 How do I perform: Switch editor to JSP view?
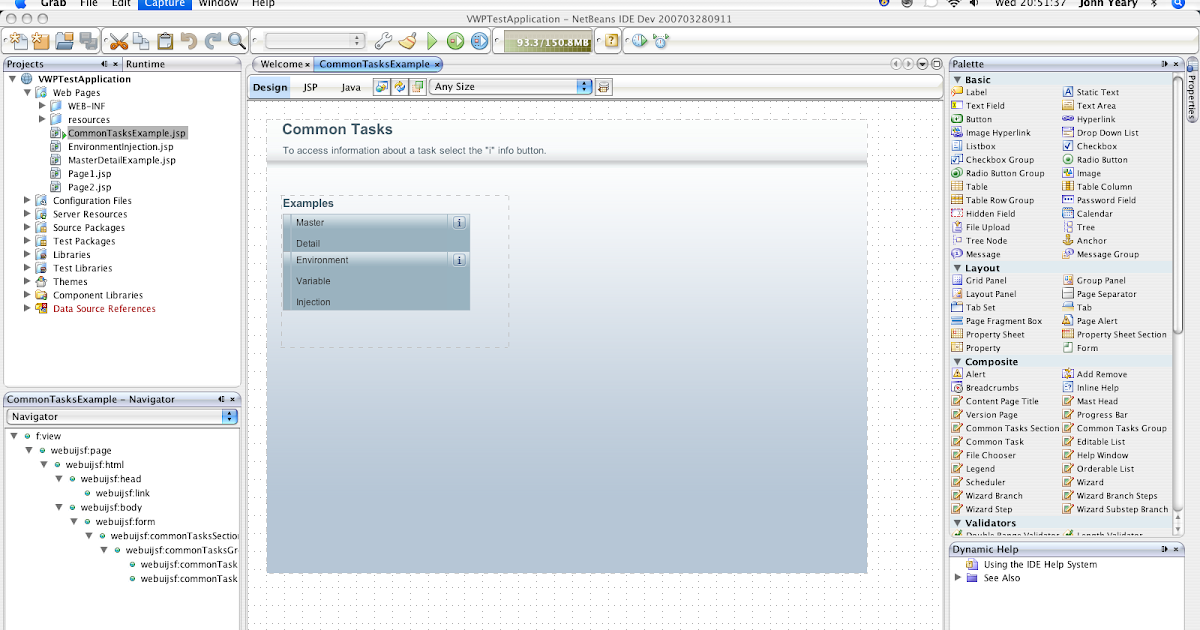pyautogui.click(x=311, y=87)
